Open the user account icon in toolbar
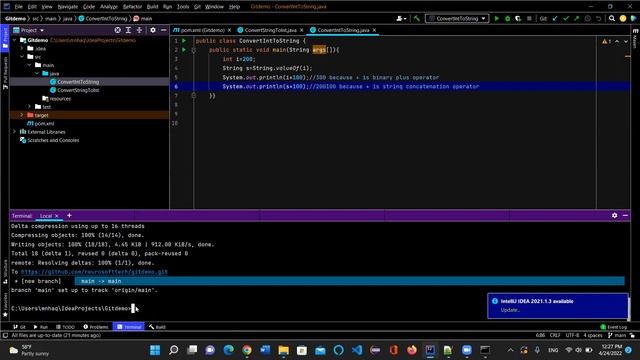The height and width of the screenshot is (360, 640). [x=401, y=18]
